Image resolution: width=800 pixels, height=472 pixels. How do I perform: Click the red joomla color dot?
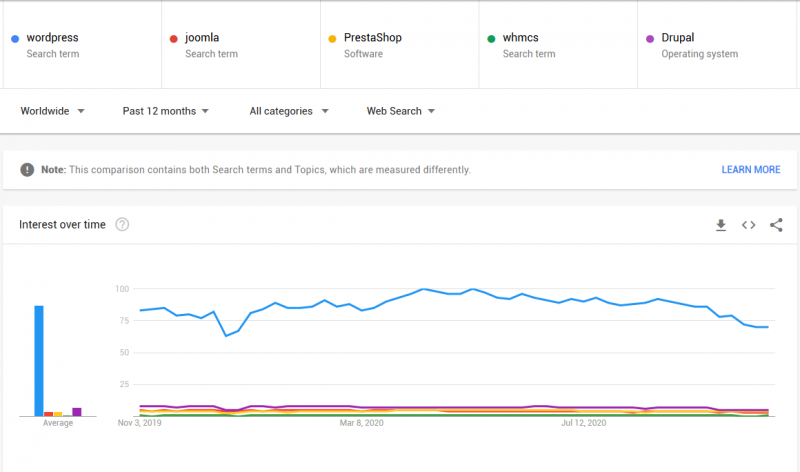click(174, 39)
